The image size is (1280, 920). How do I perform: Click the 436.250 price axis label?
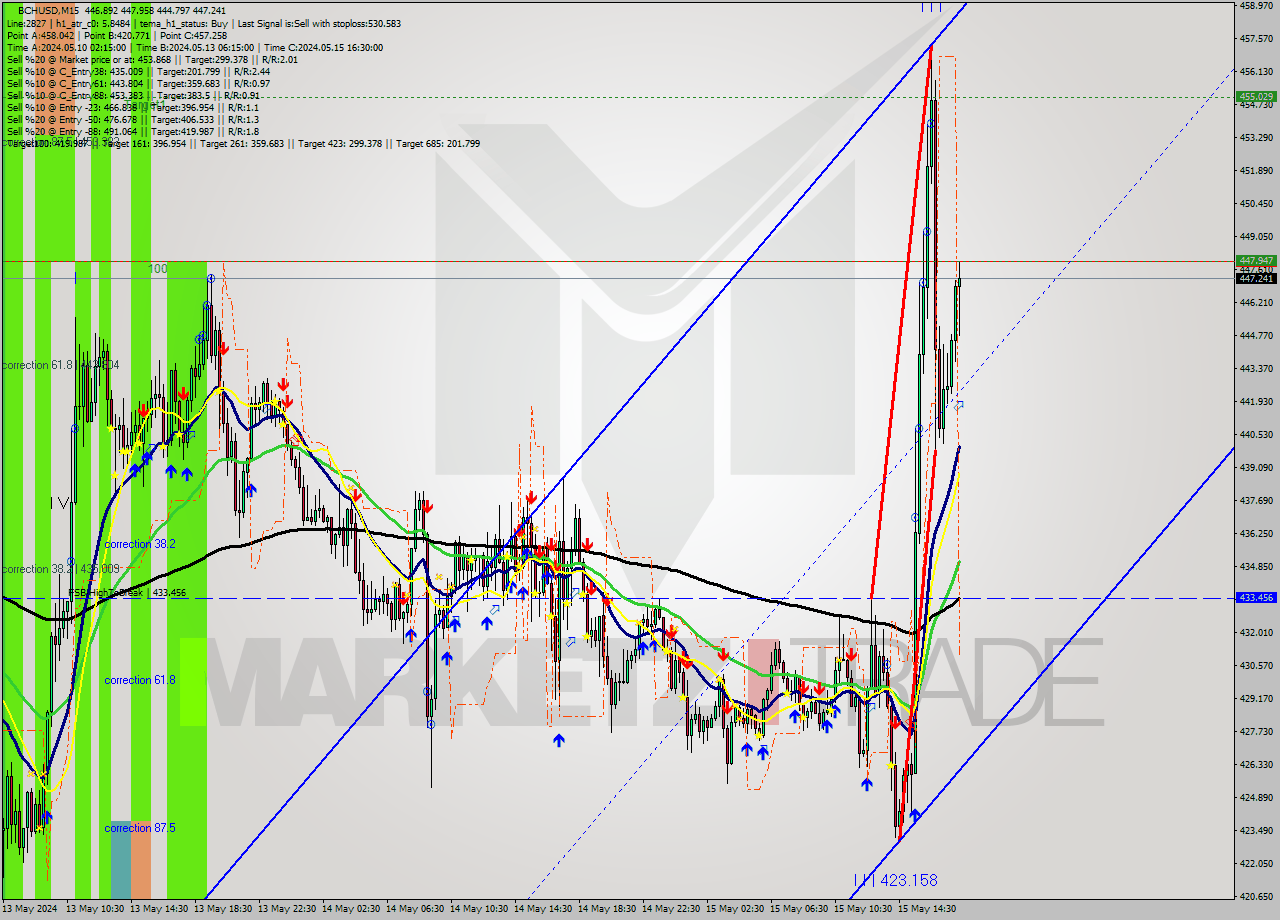[x=1256, y=534]
